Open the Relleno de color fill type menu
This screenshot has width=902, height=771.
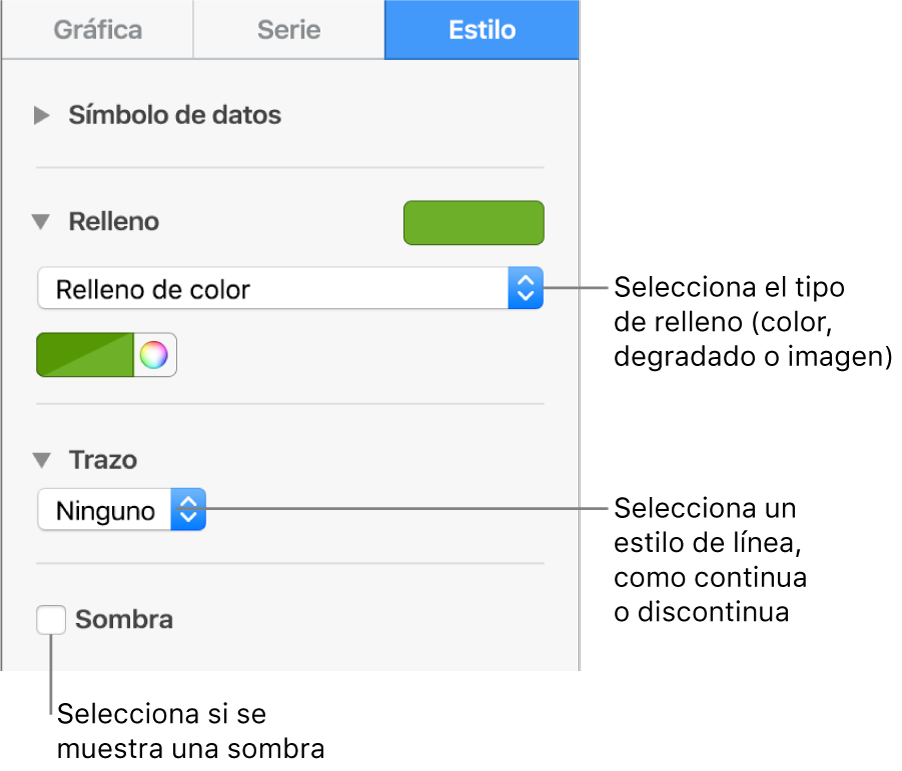(272, 289)
